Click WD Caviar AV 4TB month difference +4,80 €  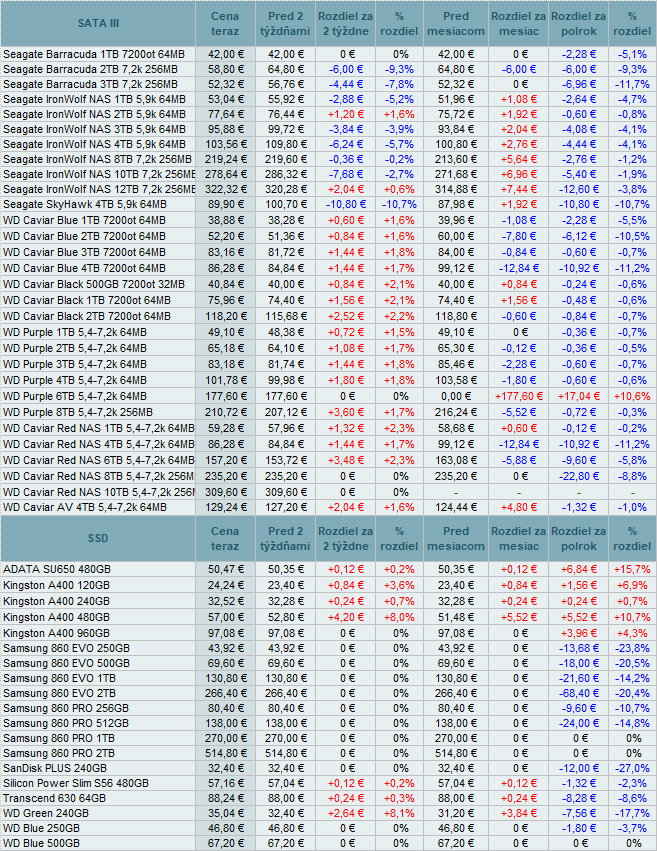coord(519,507)
